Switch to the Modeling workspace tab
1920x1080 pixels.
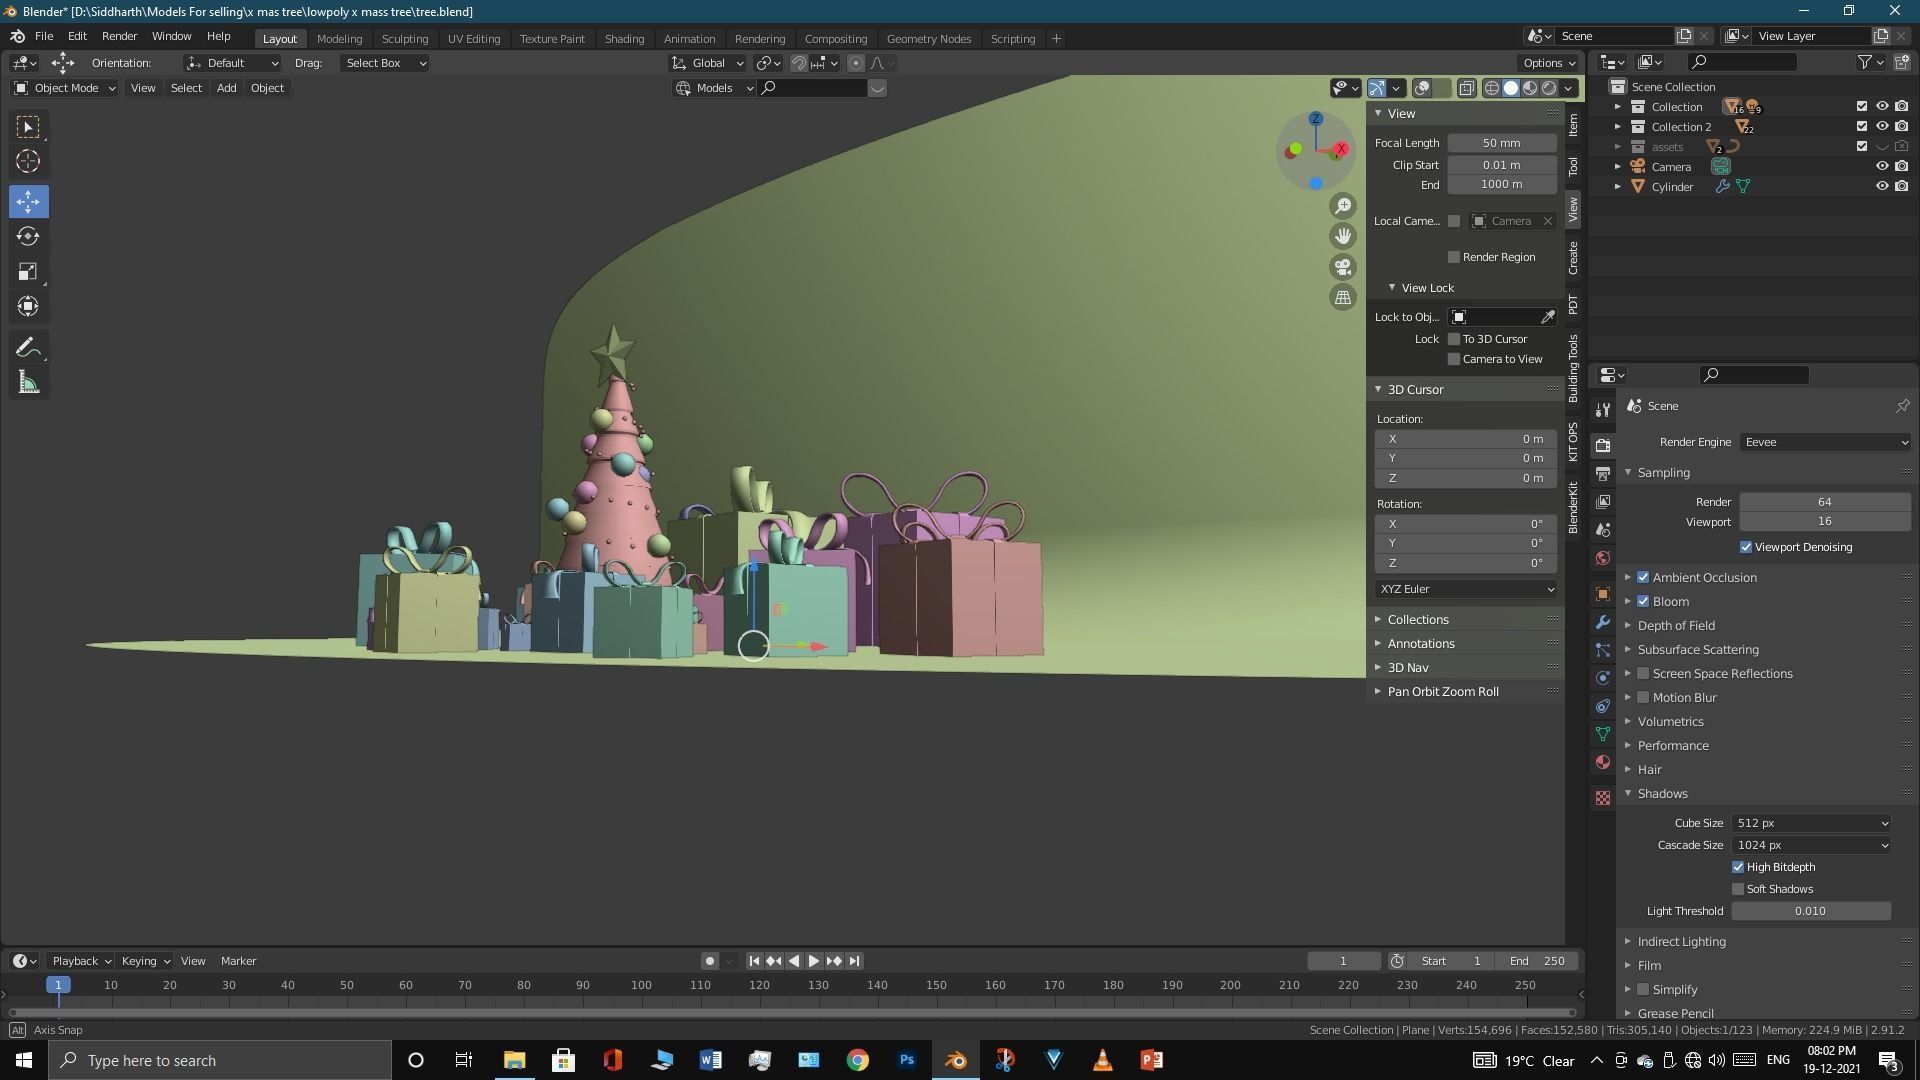[339, 38]
